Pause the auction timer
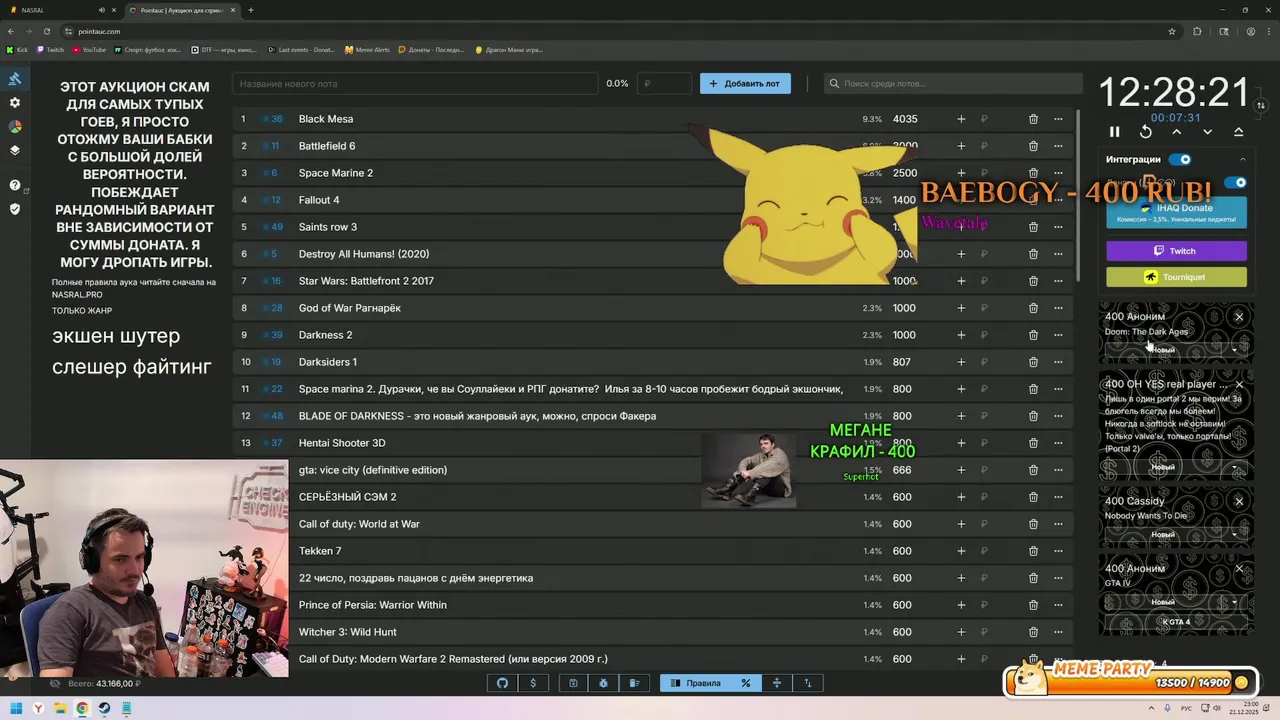The width and height of the screenshot is (1280, 720). (x=1115, y=132)
